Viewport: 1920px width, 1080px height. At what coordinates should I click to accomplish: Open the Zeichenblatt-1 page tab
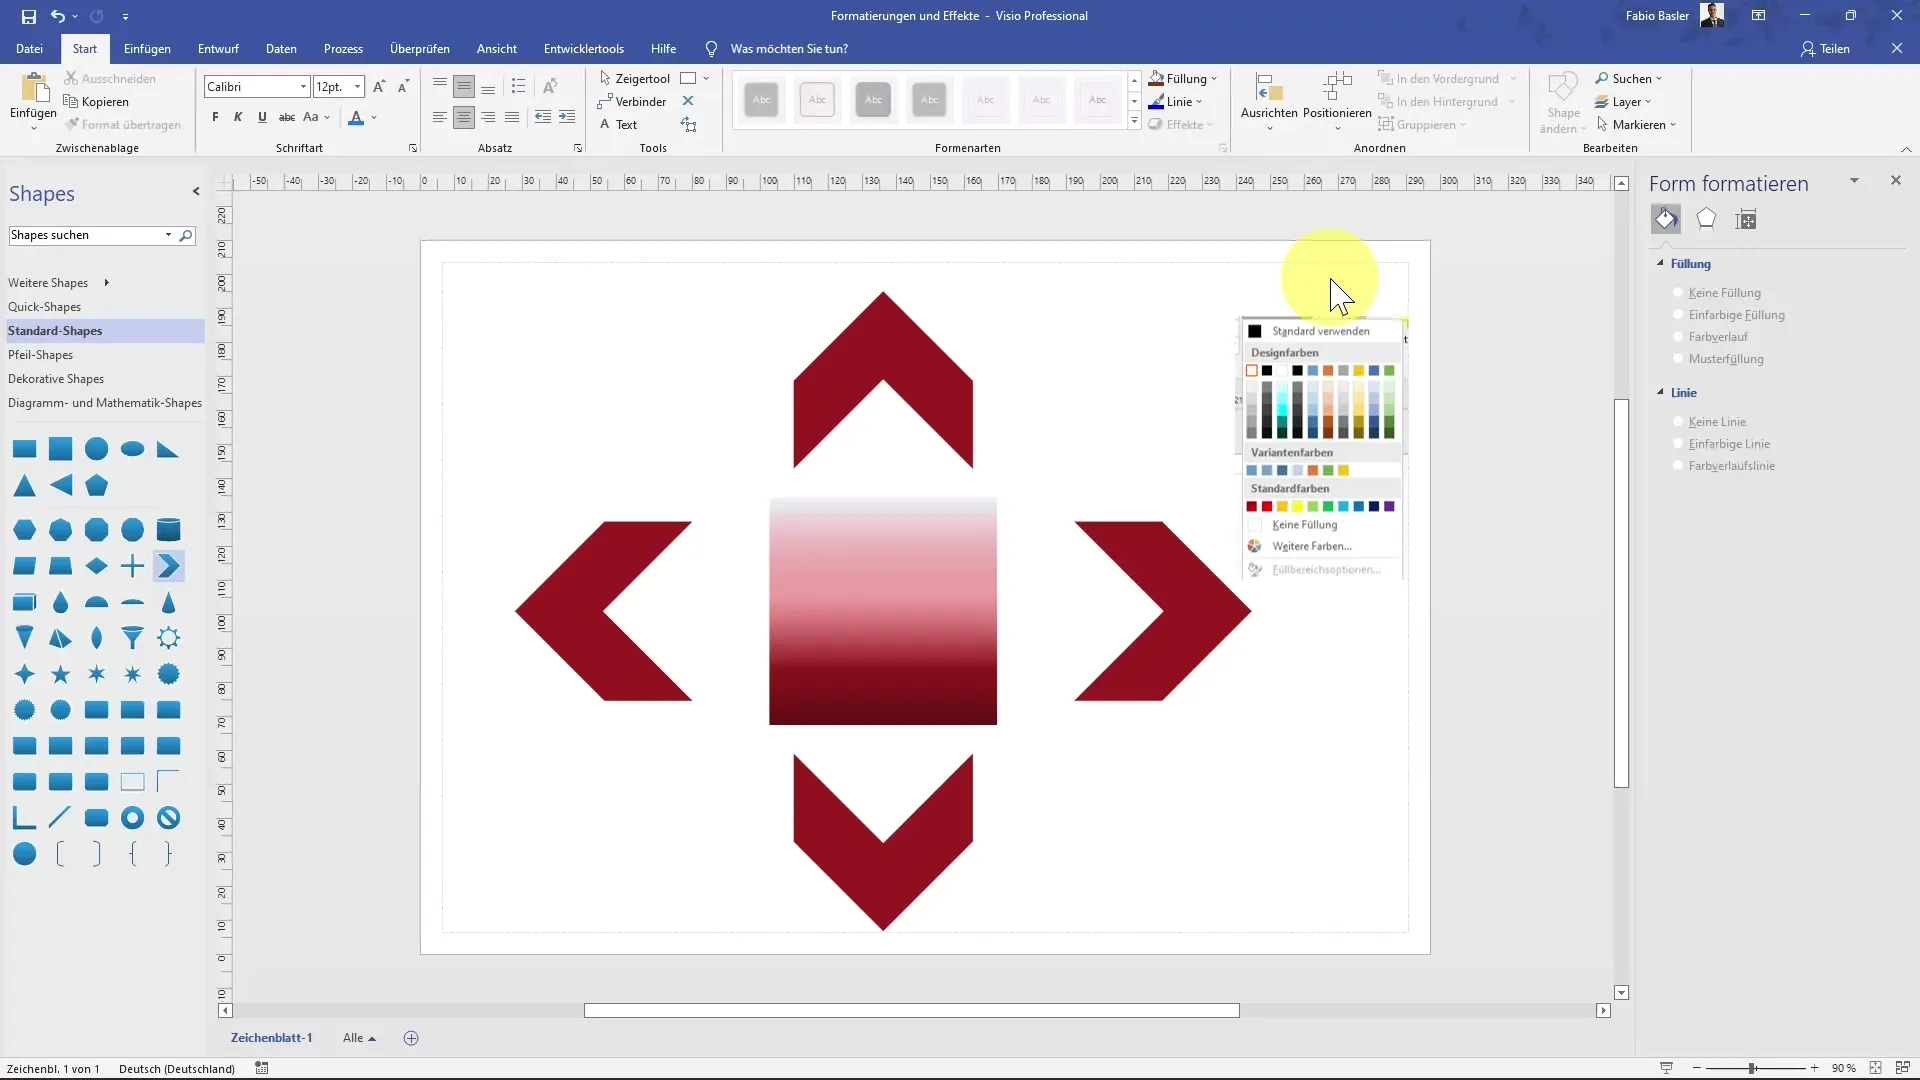[x=271, y=1038]
